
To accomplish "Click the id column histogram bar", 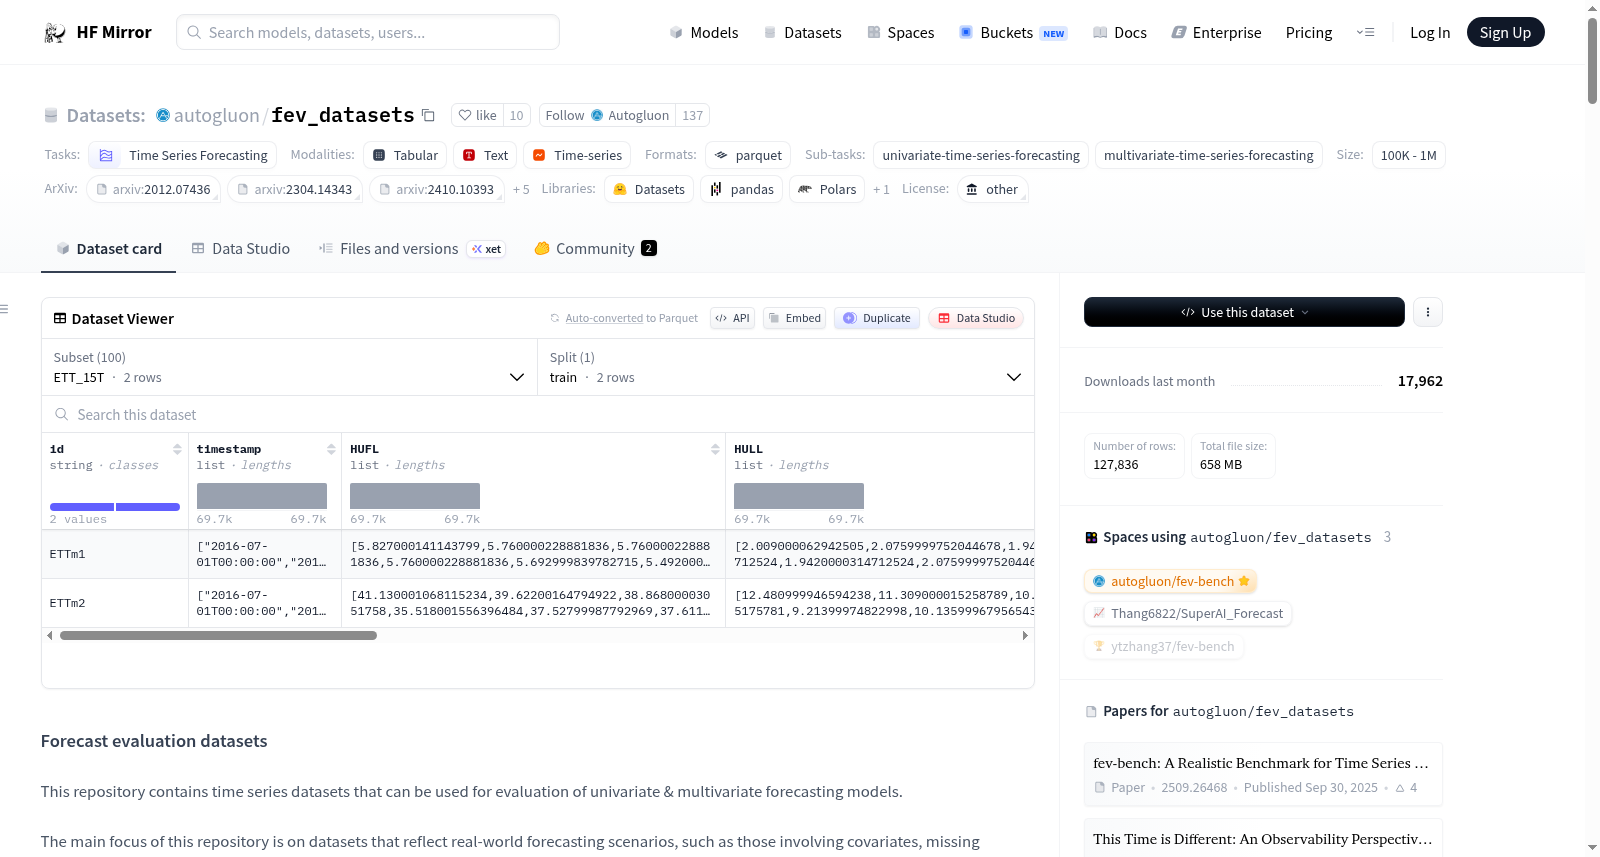I will click(x=115, y=507).
